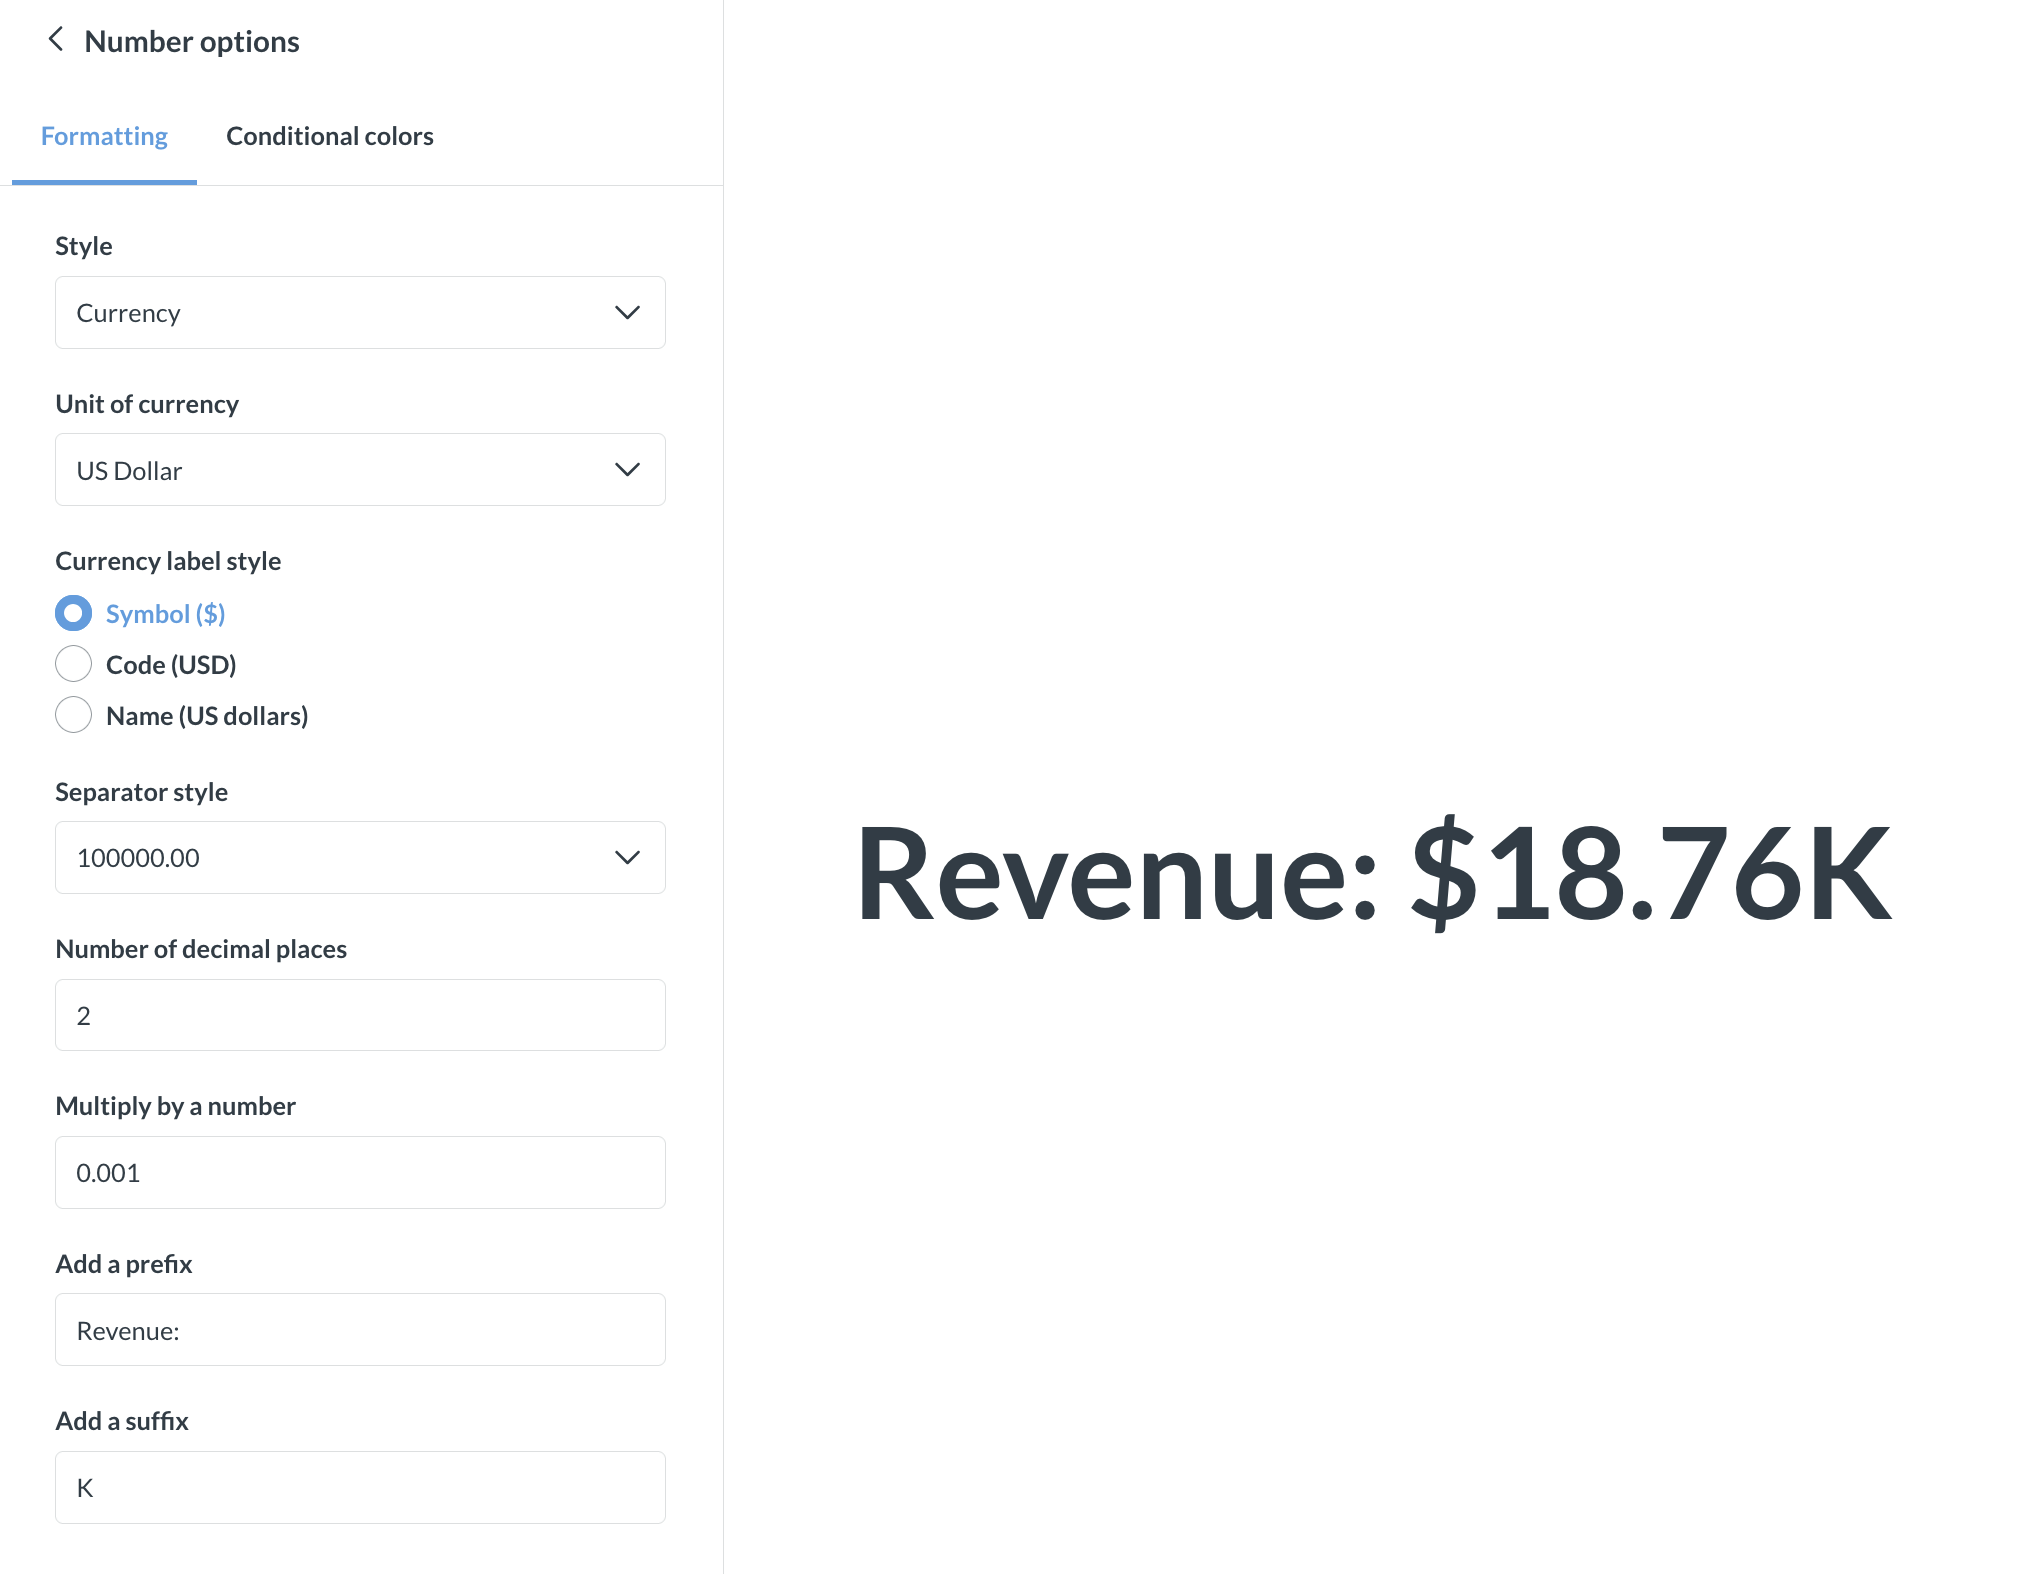
Task: Switch to the Formatting tab
Action: [104, 136]
